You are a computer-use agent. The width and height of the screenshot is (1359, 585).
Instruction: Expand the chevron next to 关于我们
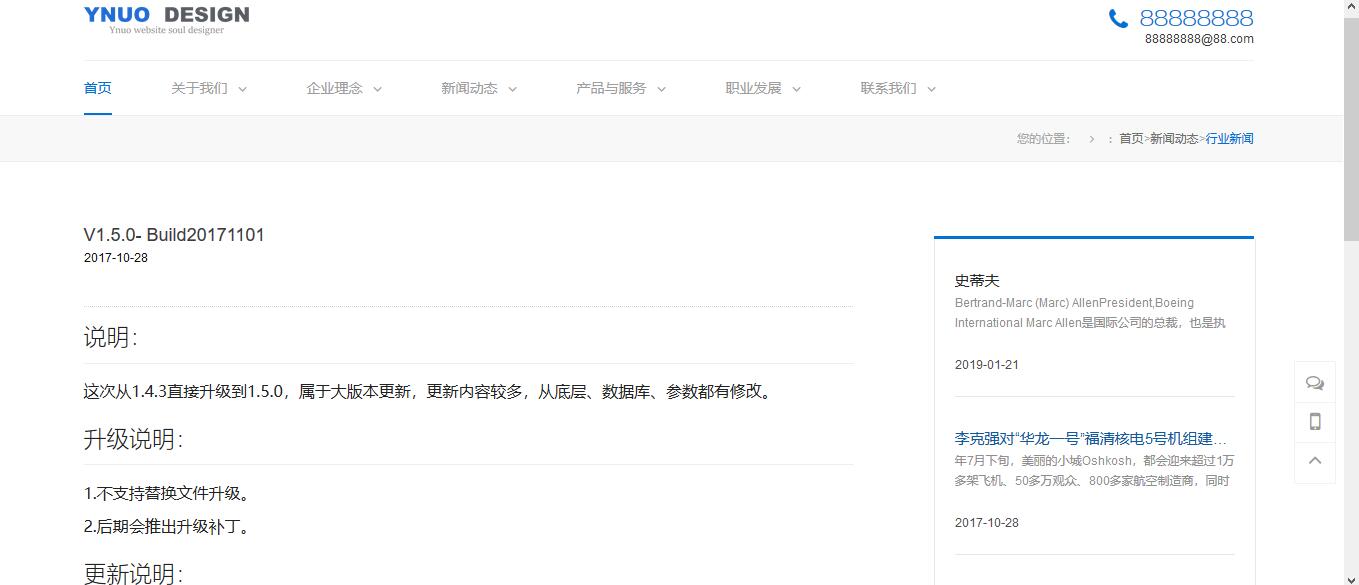242,89
